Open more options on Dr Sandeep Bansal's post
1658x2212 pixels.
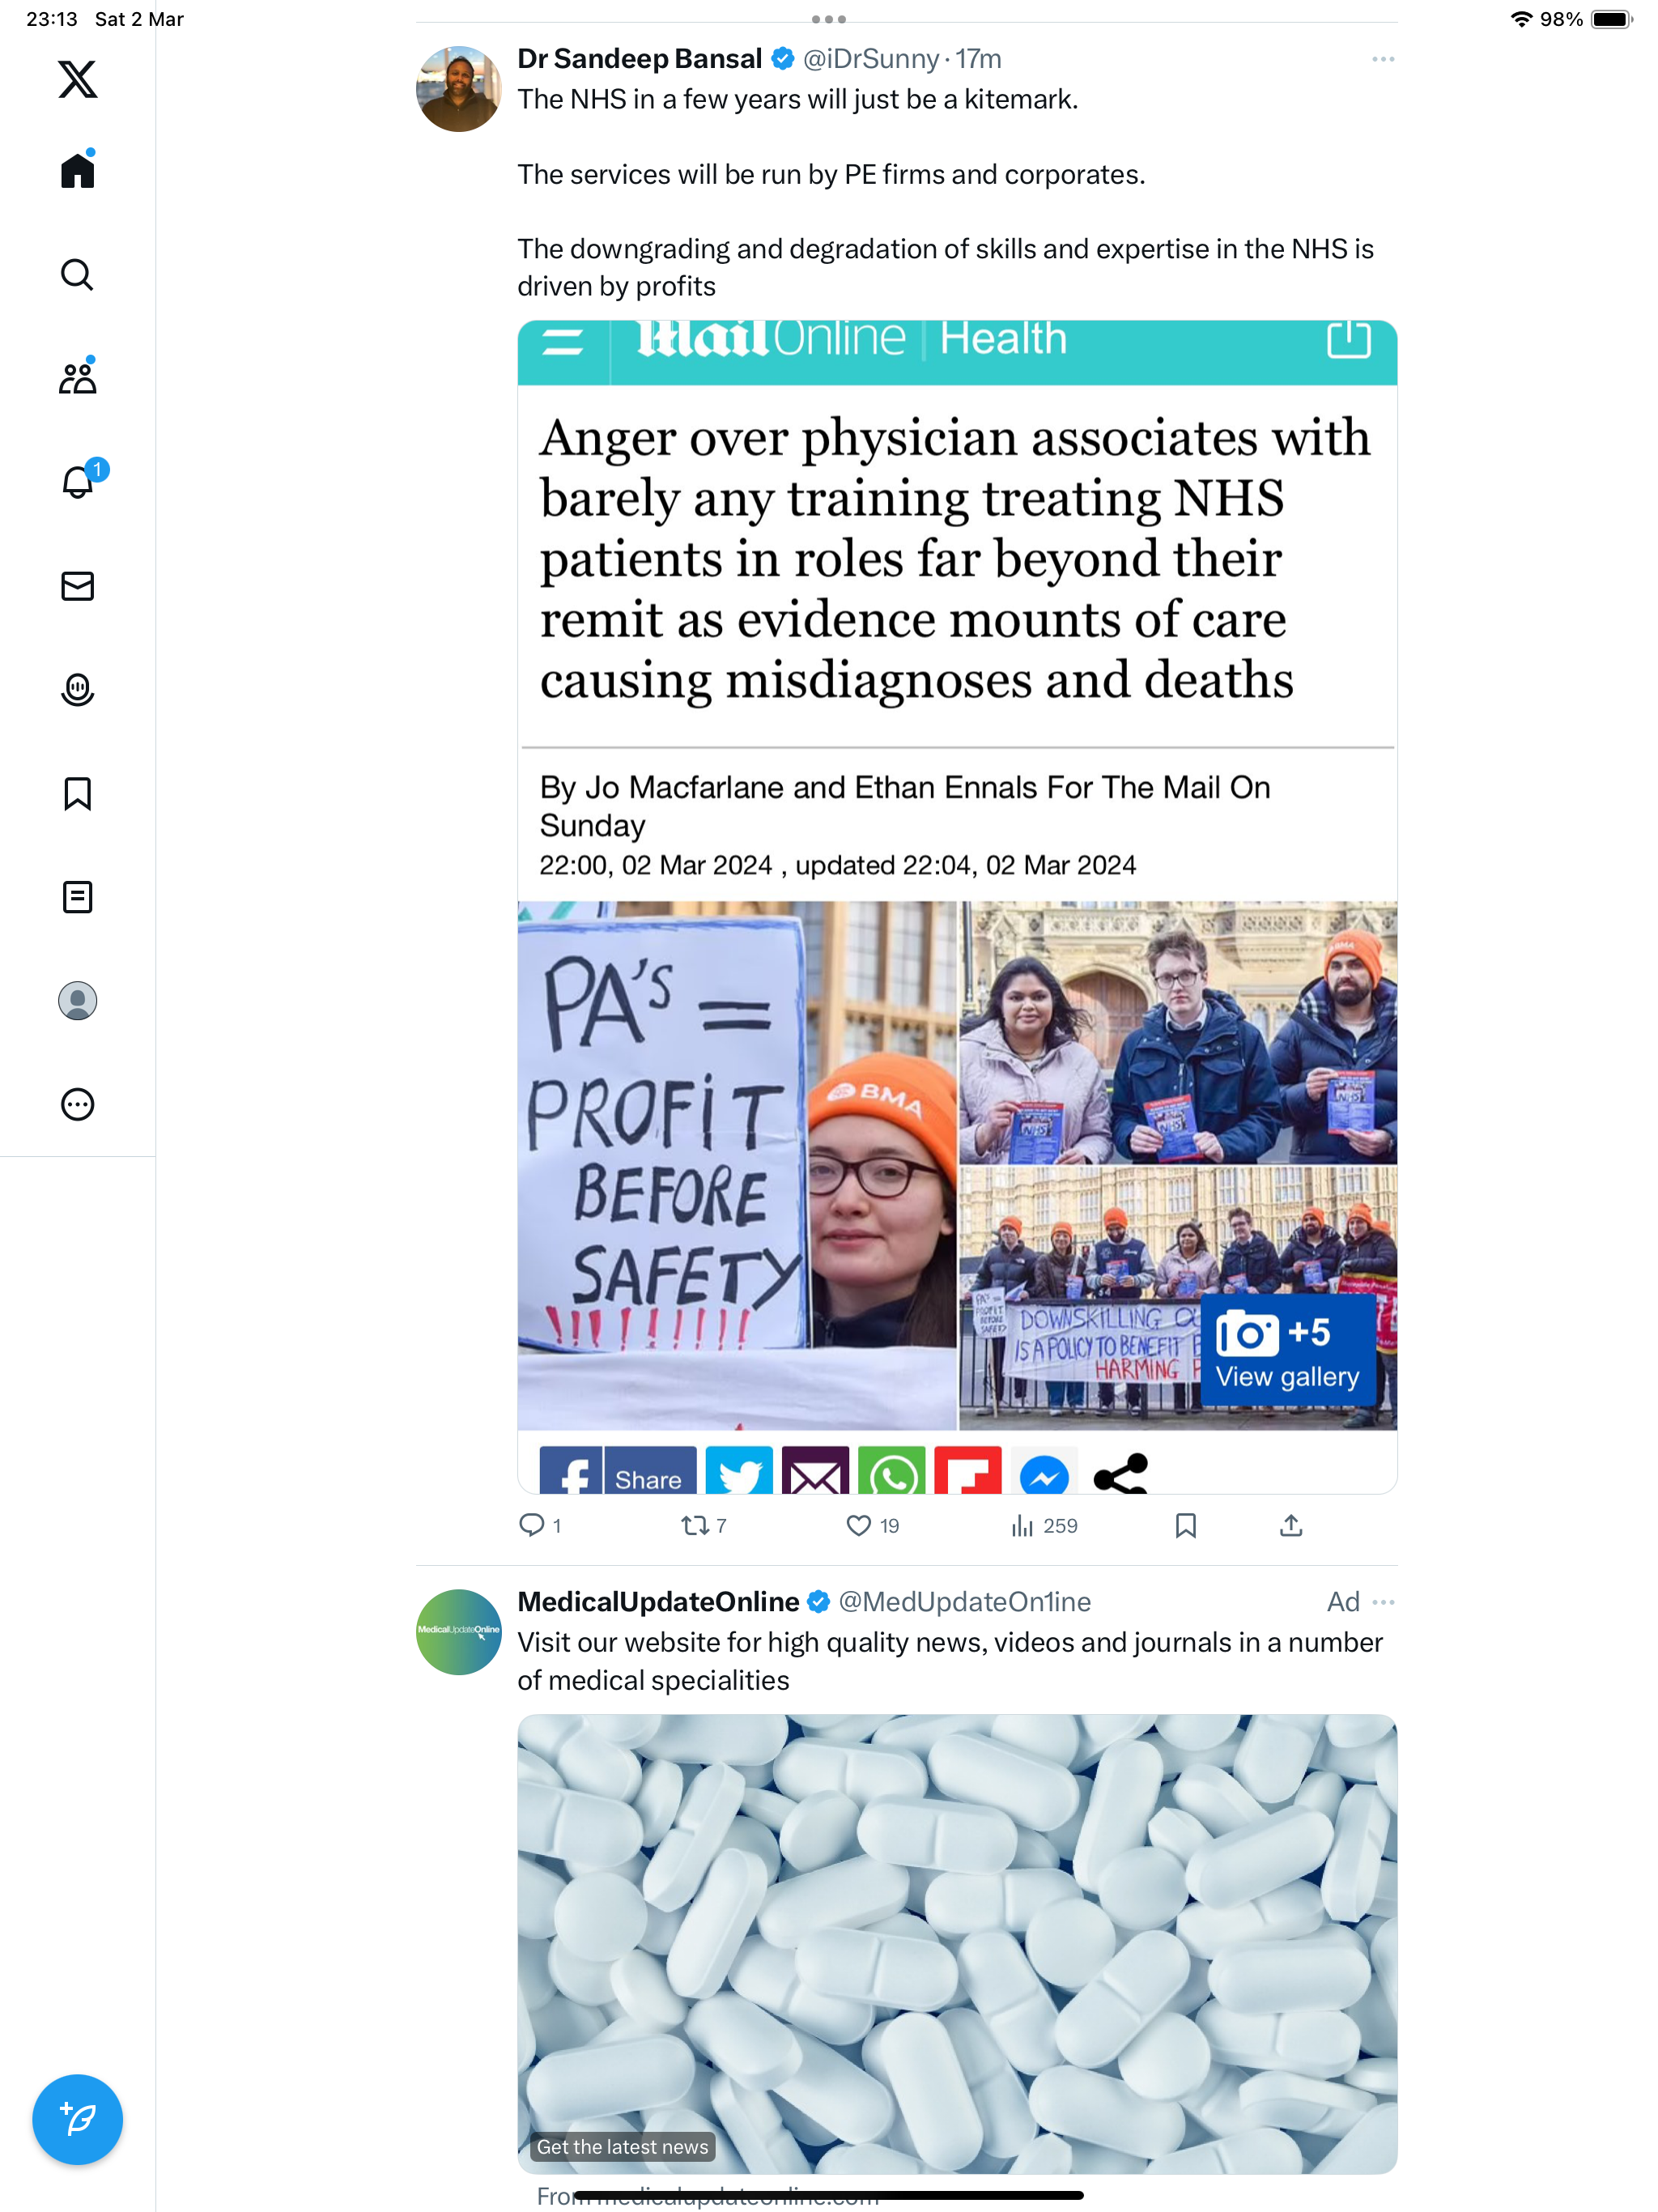1383,59
